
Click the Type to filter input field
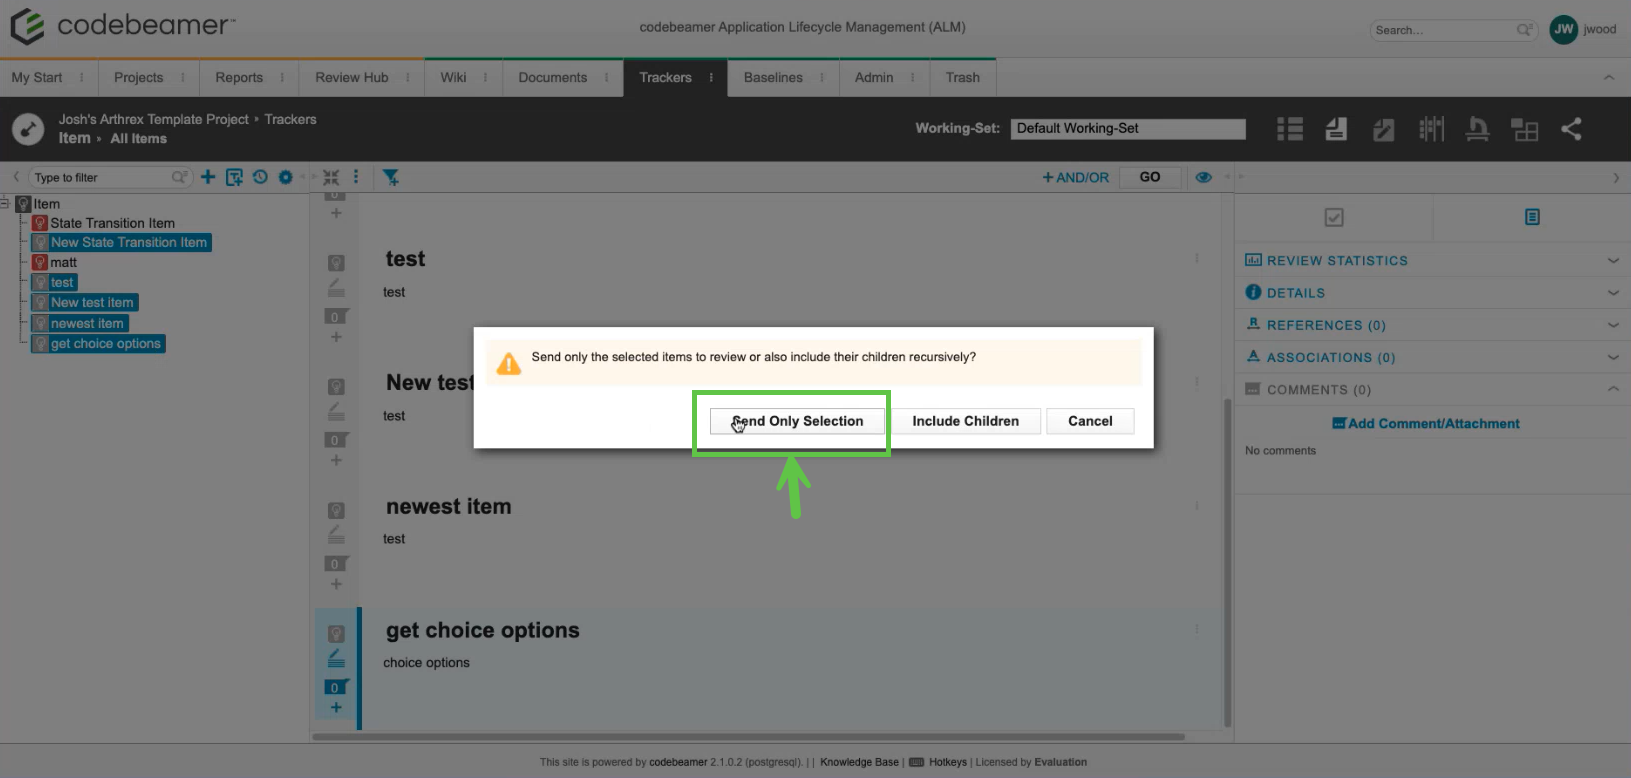[x=100, y=177]
